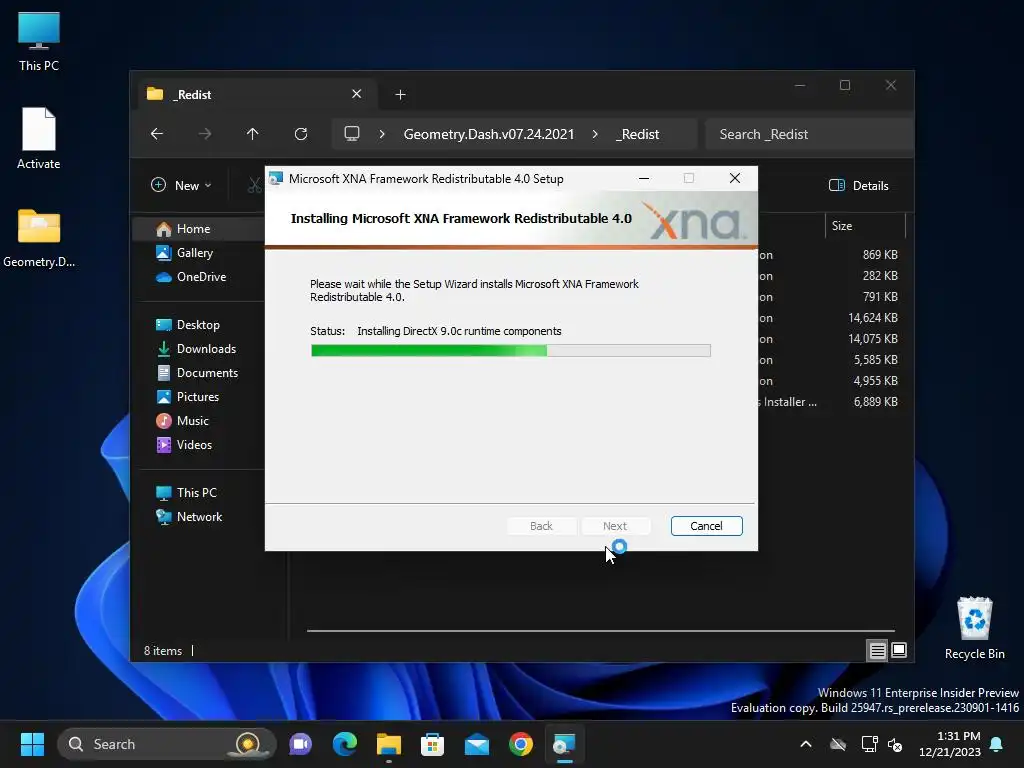Sort files by Size column header
The width and height of the screenshot is (1024, 768).
pyautogui.click(x=865, y=226)
